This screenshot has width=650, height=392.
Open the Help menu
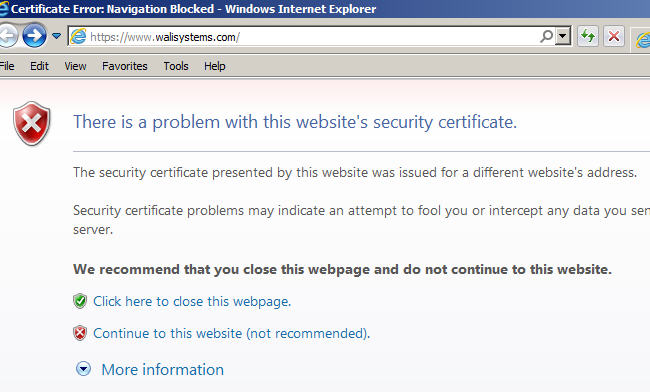(x=214, y=66)
